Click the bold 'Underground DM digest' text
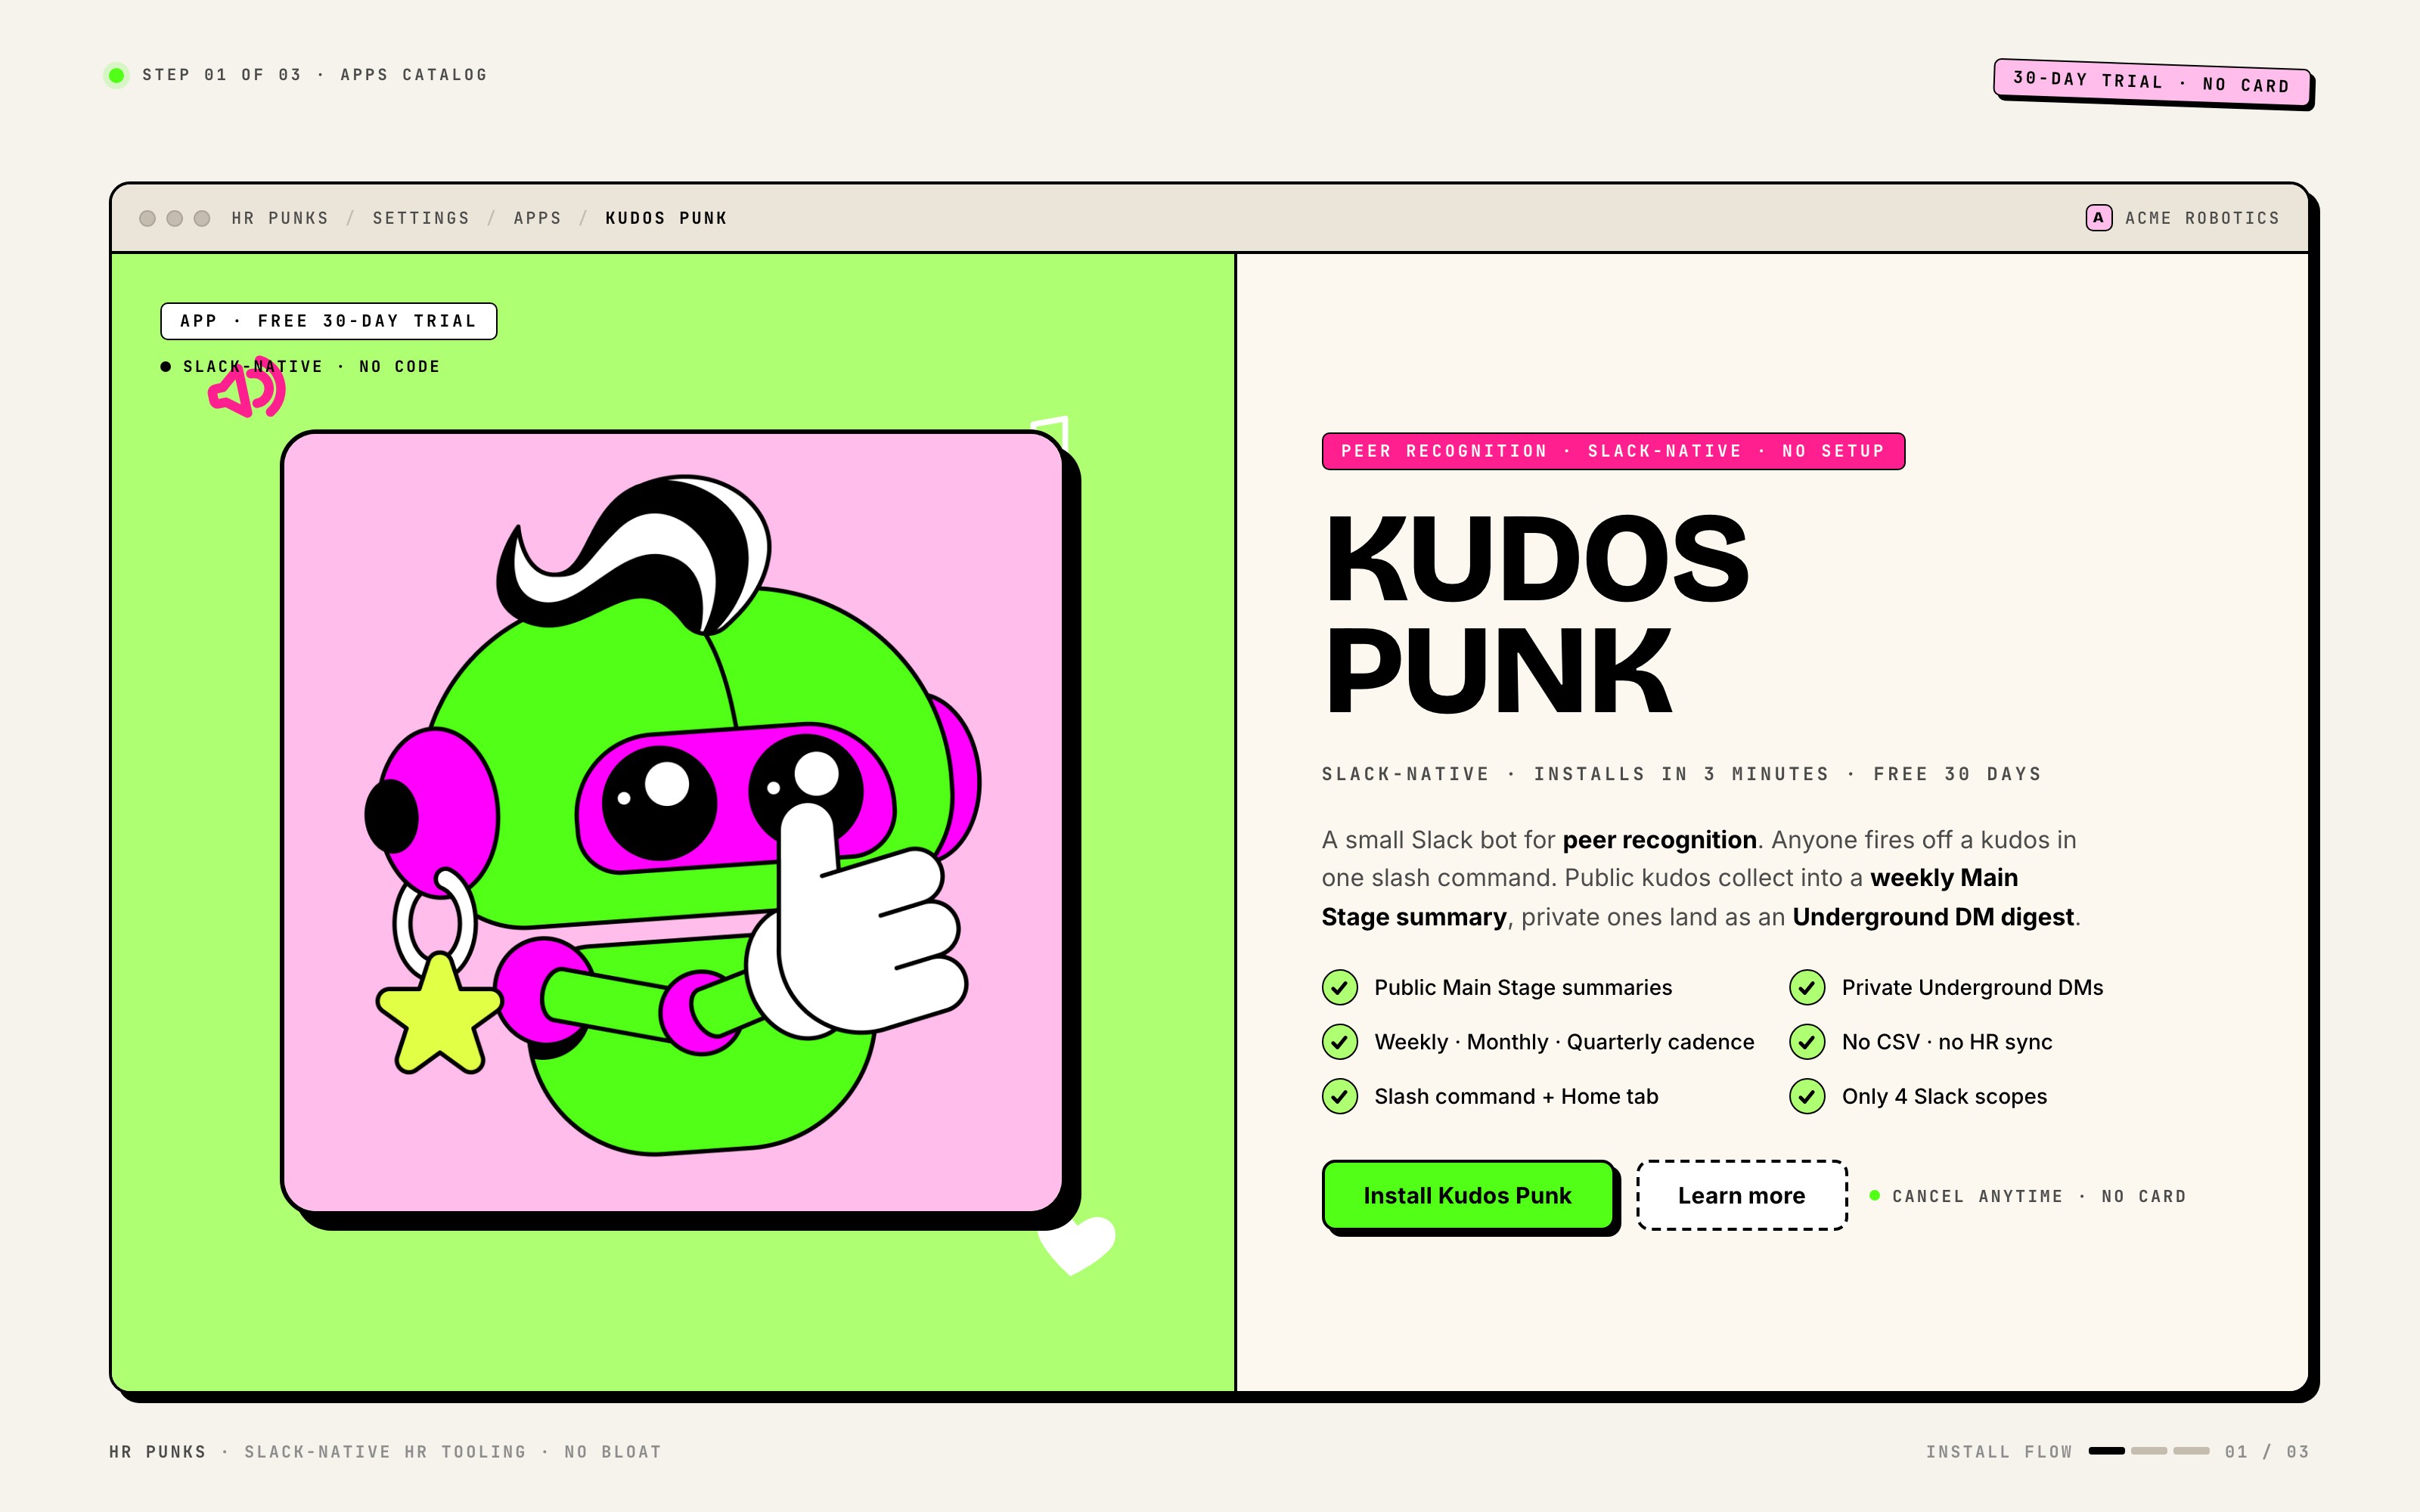 click(1933, 917)
